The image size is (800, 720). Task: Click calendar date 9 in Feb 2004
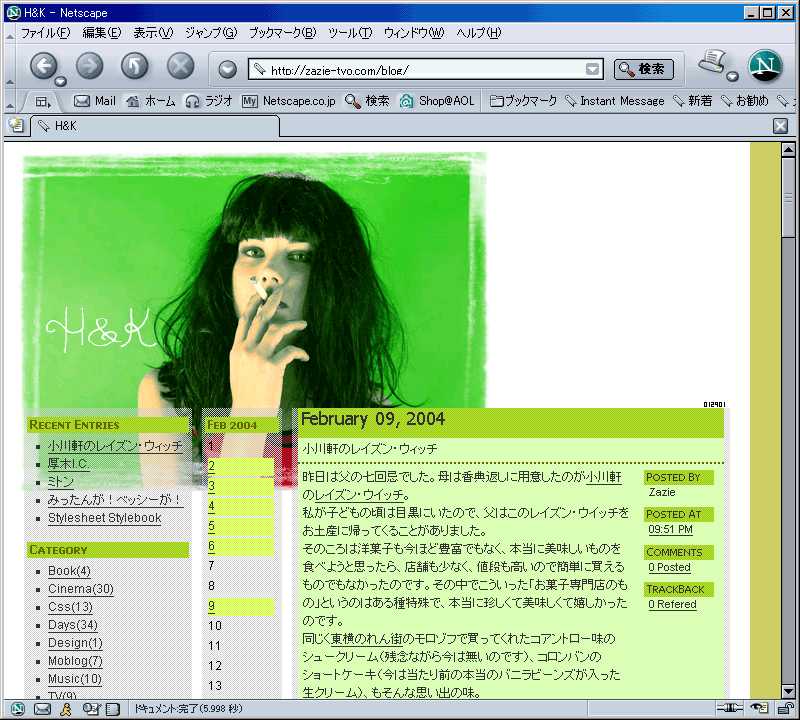click(x=211, y=606)
